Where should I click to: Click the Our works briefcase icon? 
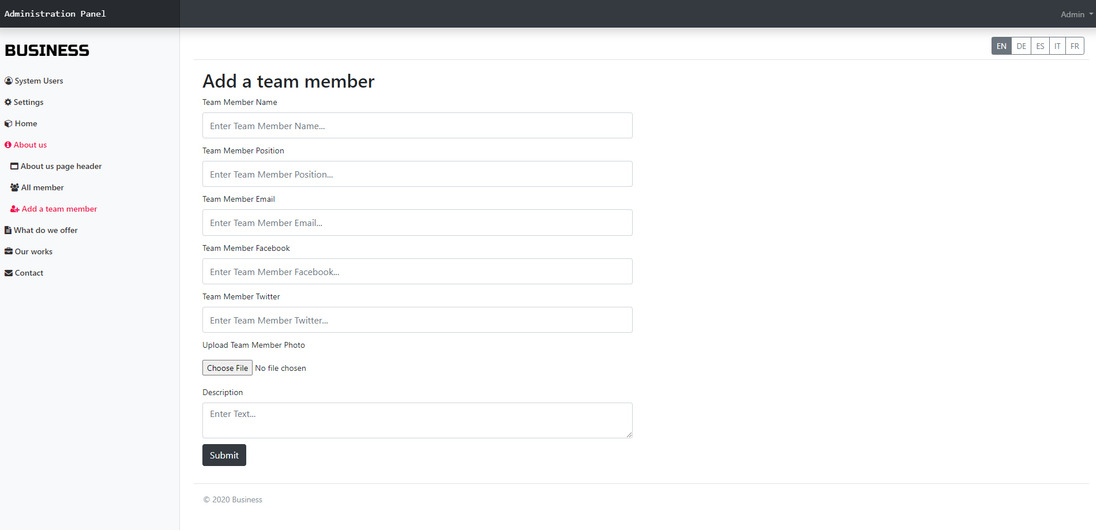click(8, 252)
